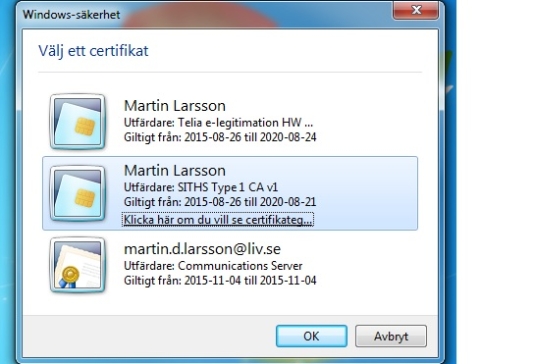Click 'Utfärdare: Telia e-legitimation HW' text

218,123
